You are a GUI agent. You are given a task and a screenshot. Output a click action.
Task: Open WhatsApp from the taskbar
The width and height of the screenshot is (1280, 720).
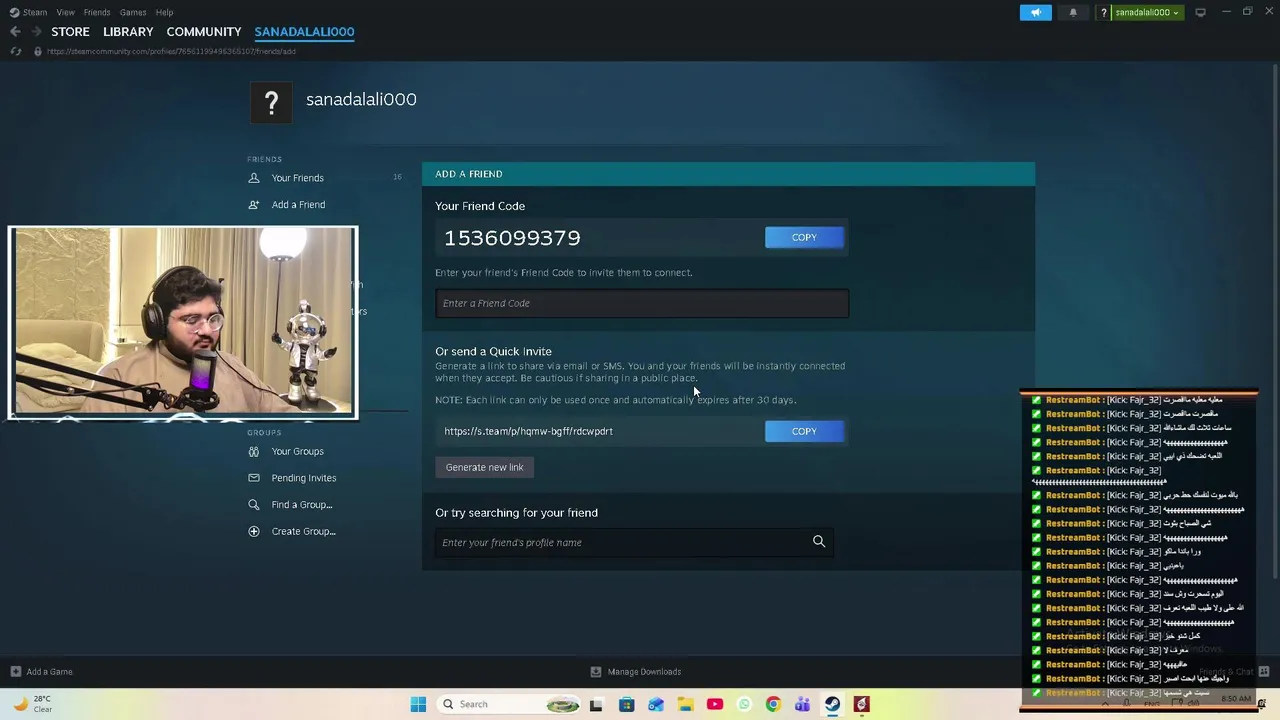(744, 704)
